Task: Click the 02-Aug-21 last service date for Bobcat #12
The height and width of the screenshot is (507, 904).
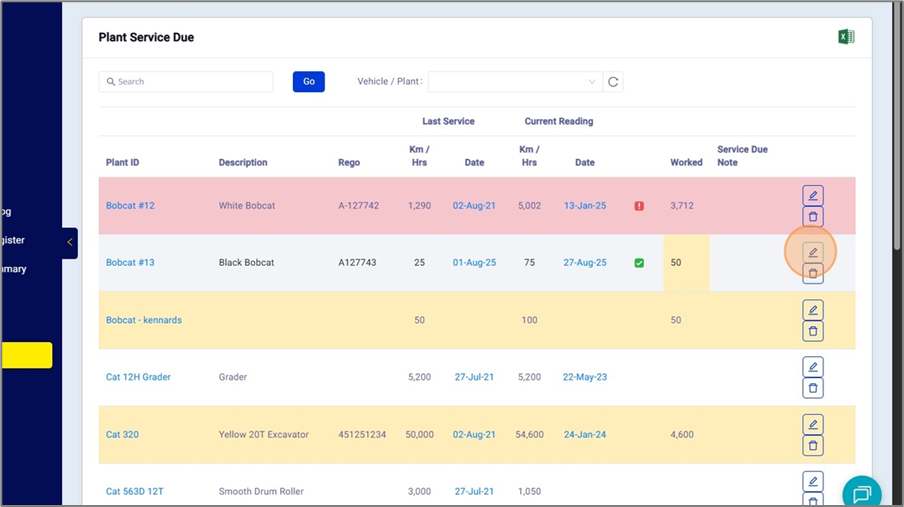Action: [x=474, y=206]
